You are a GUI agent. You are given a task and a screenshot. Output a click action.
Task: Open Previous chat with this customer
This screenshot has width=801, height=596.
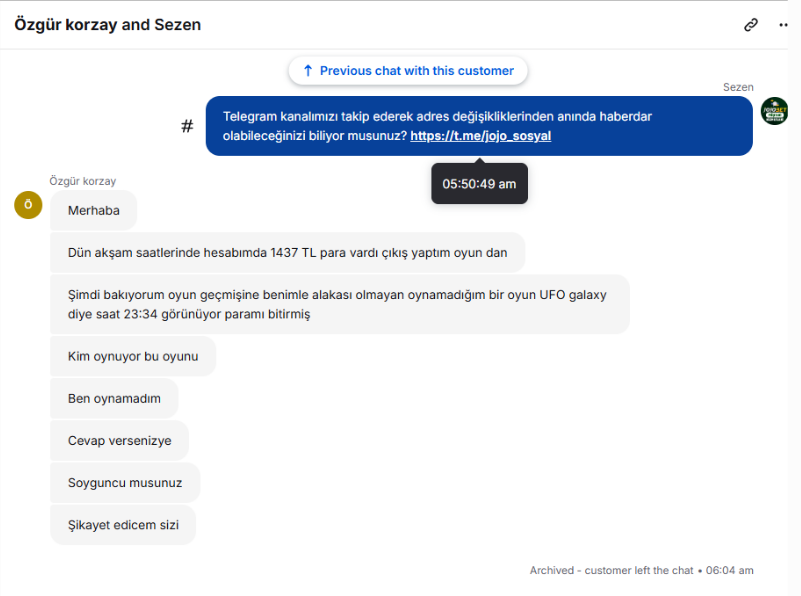(x=408, y=70)
